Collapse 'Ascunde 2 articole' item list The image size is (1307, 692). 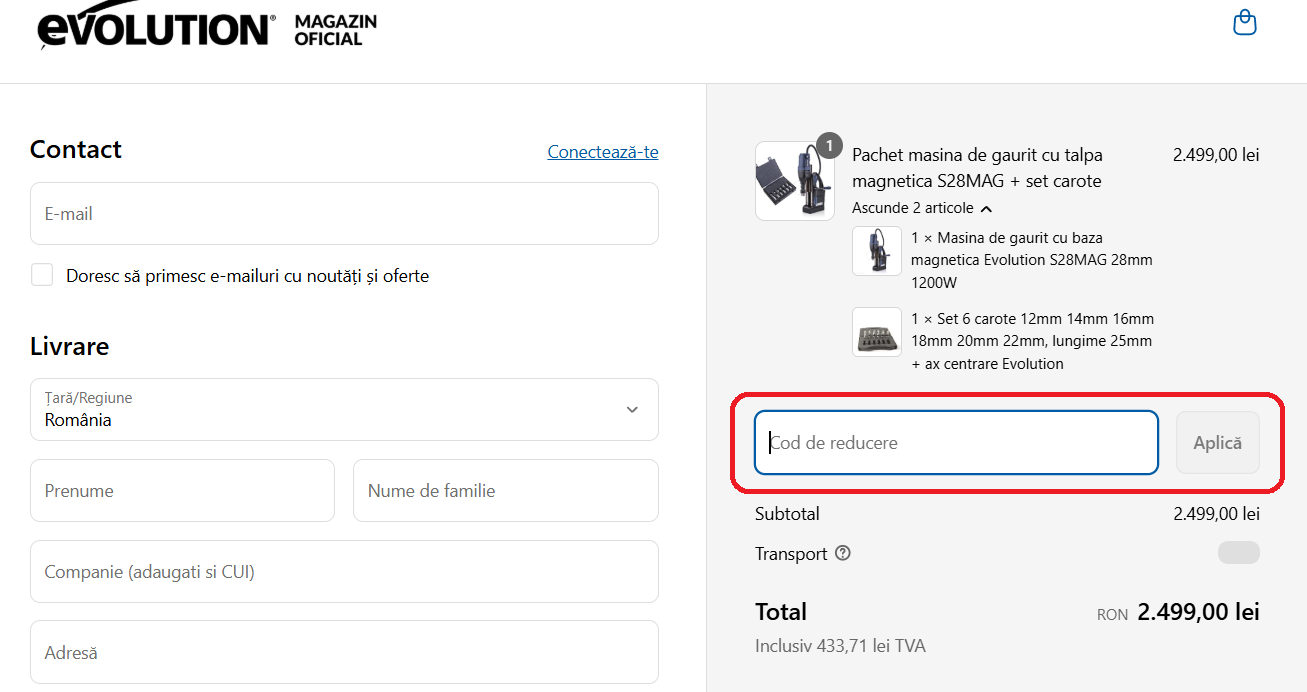tap(922, 208)
